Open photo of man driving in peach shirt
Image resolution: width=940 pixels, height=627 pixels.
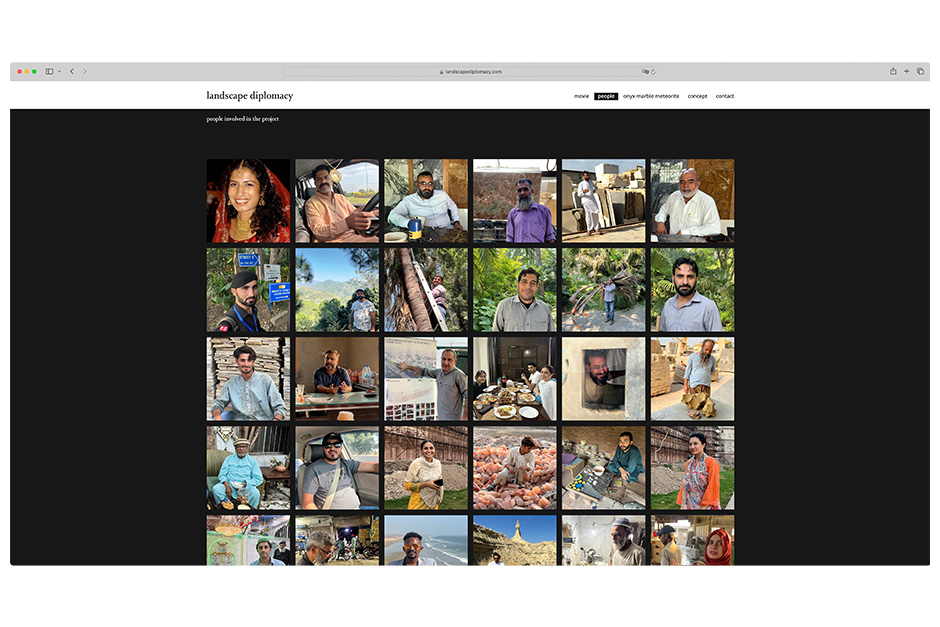[337, 201]
